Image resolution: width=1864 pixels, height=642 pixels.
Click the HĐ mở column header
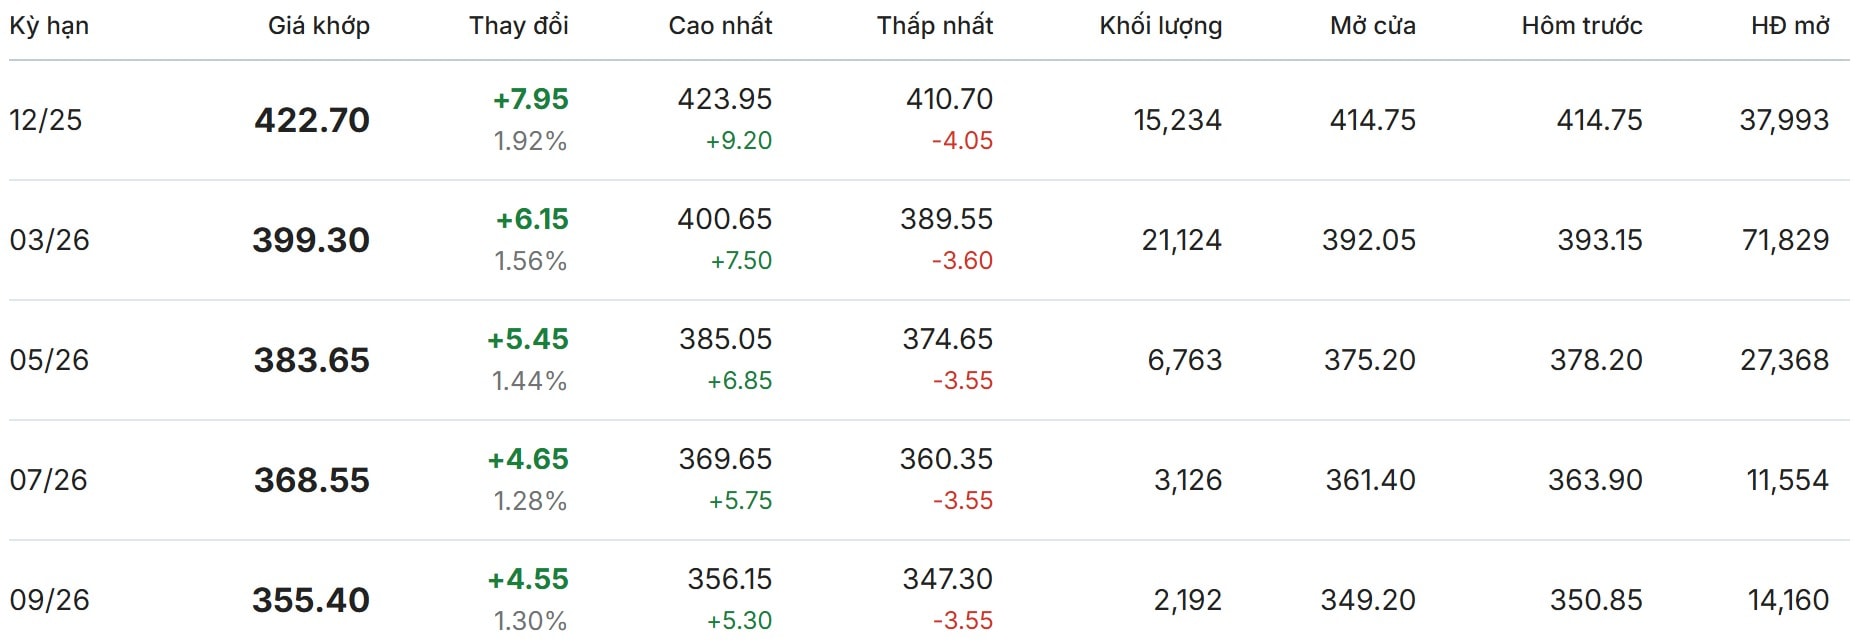click(1789, 26)
